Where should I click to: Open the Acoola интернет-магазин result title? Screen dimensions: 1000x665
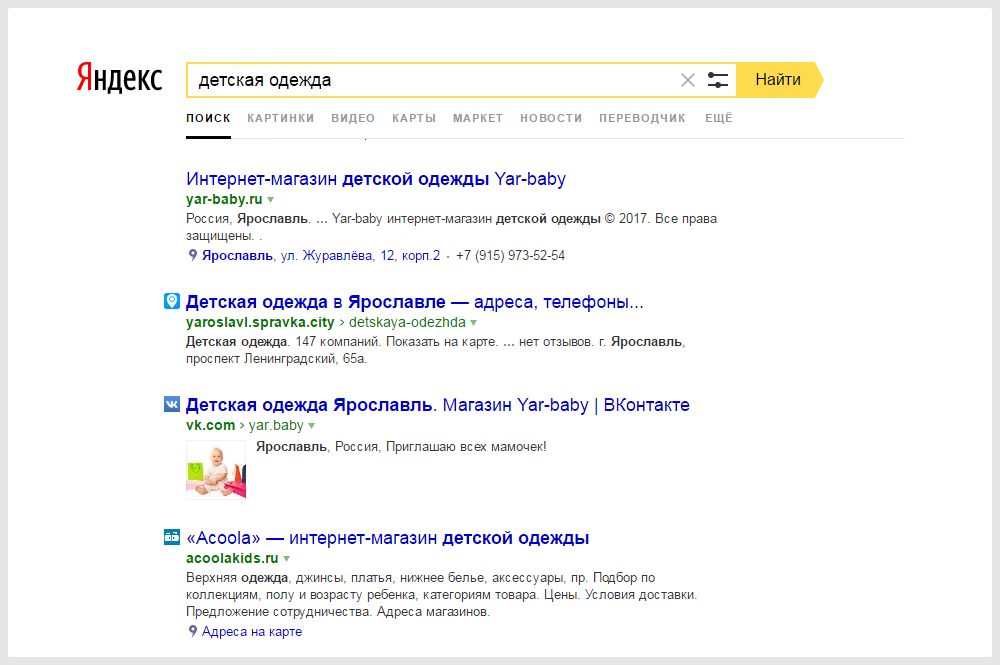pyautogui.click(x=387, y=538)
